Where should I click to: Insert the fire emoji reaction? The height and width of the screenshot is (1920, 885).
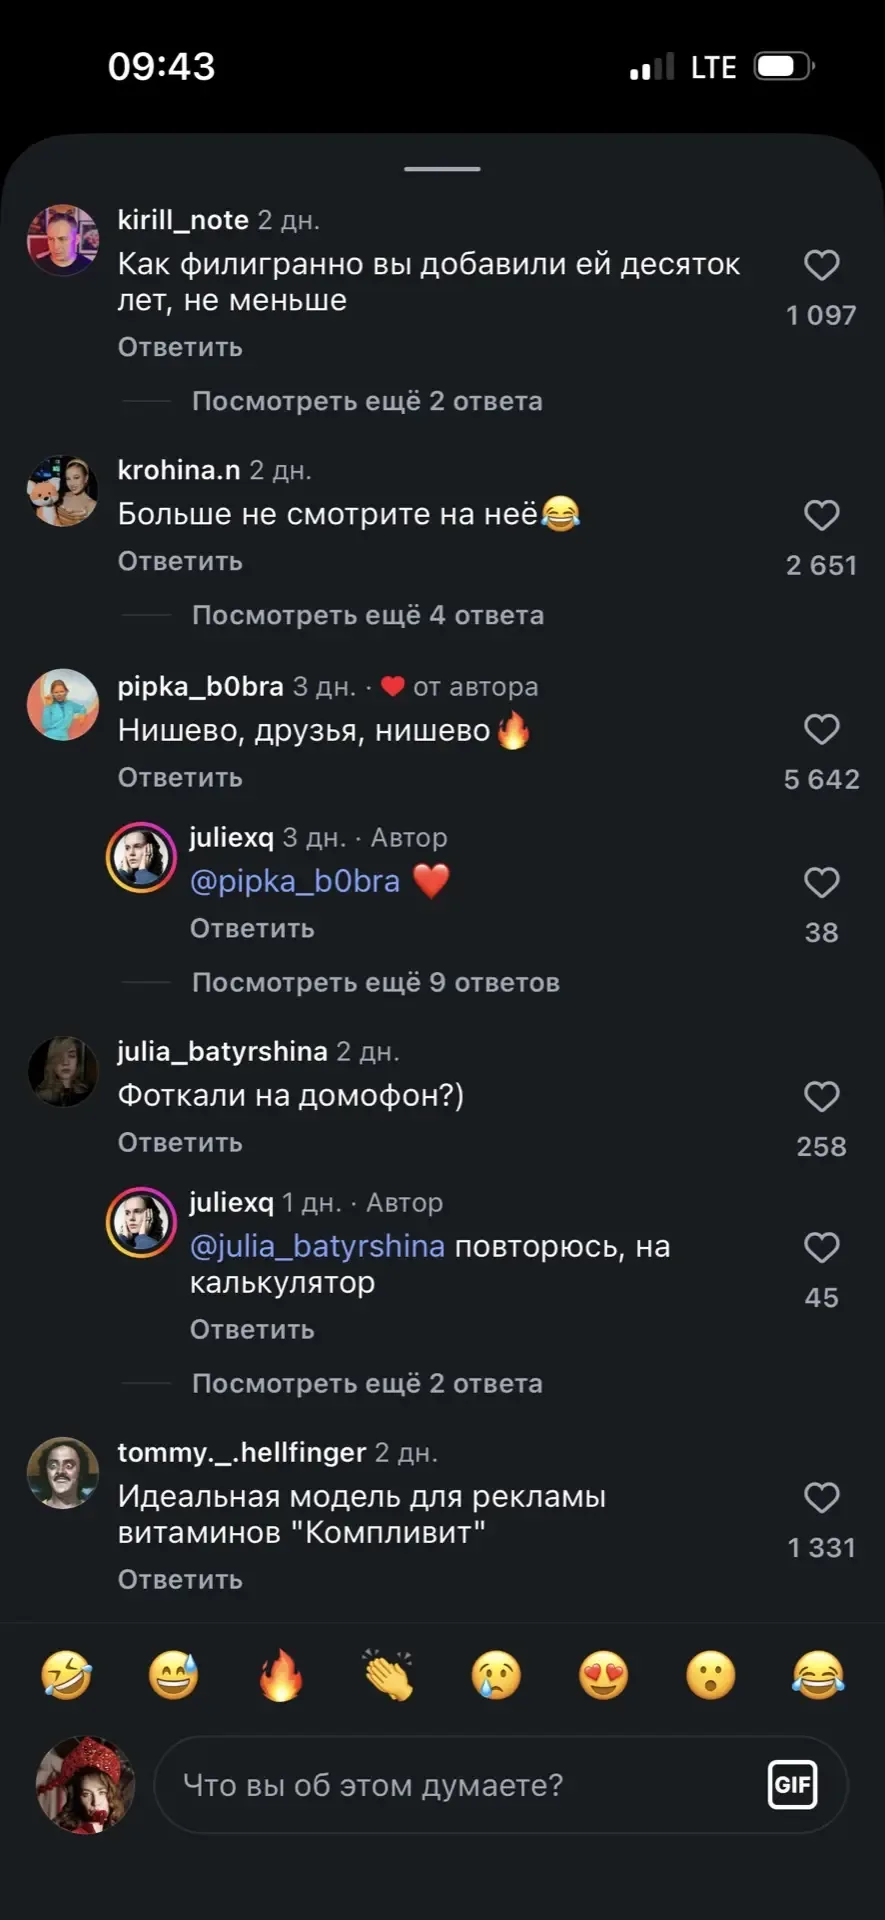point(281,1675)
